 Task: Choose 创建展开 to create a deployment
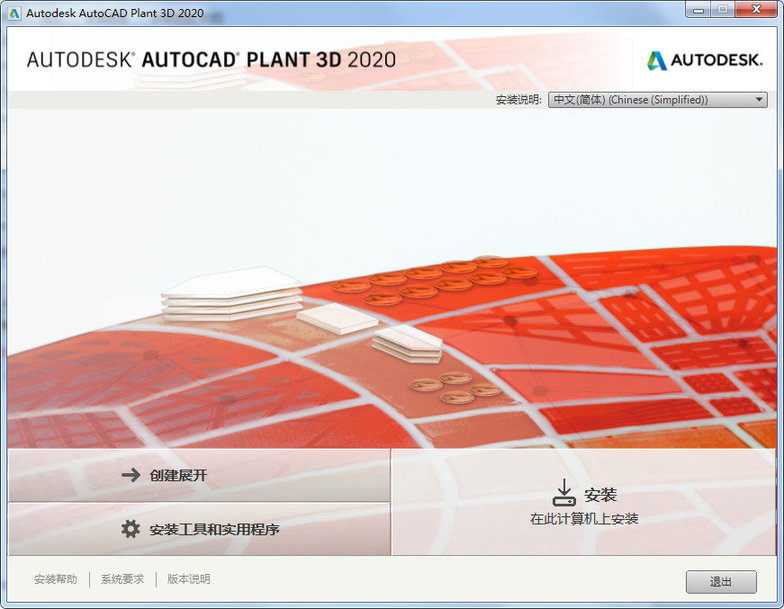[200, 475]
